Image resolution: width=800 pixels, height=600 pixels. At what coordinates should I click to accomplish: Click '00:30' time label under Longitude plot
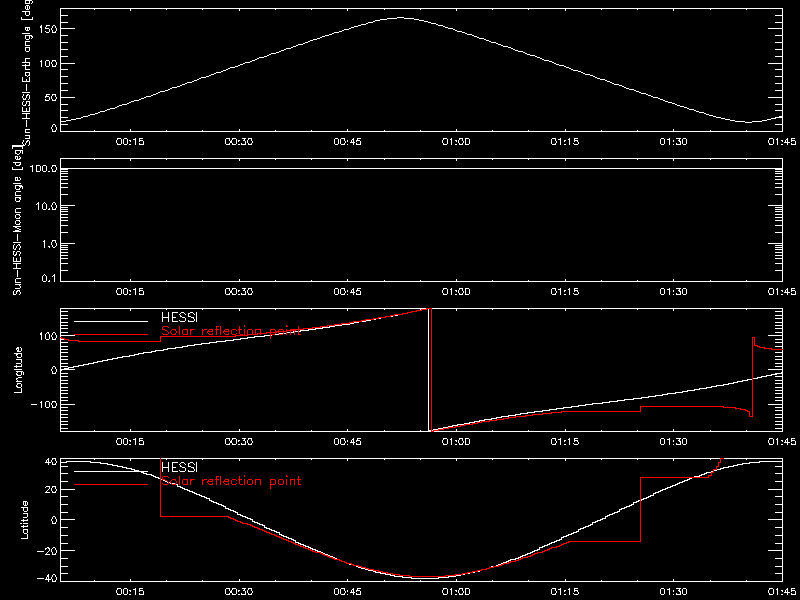click(239, 441)
